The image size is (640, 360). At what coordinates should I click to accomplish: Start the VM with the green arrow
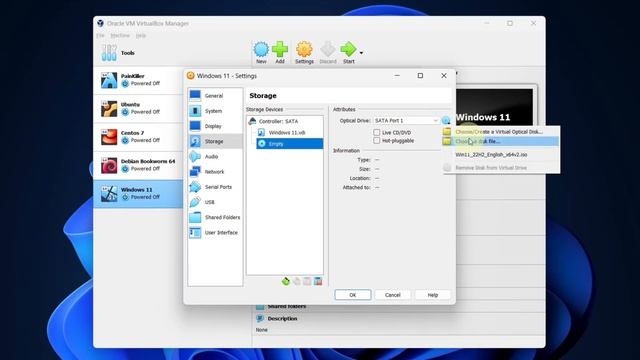pyautogui.click(x=349, y=52)
